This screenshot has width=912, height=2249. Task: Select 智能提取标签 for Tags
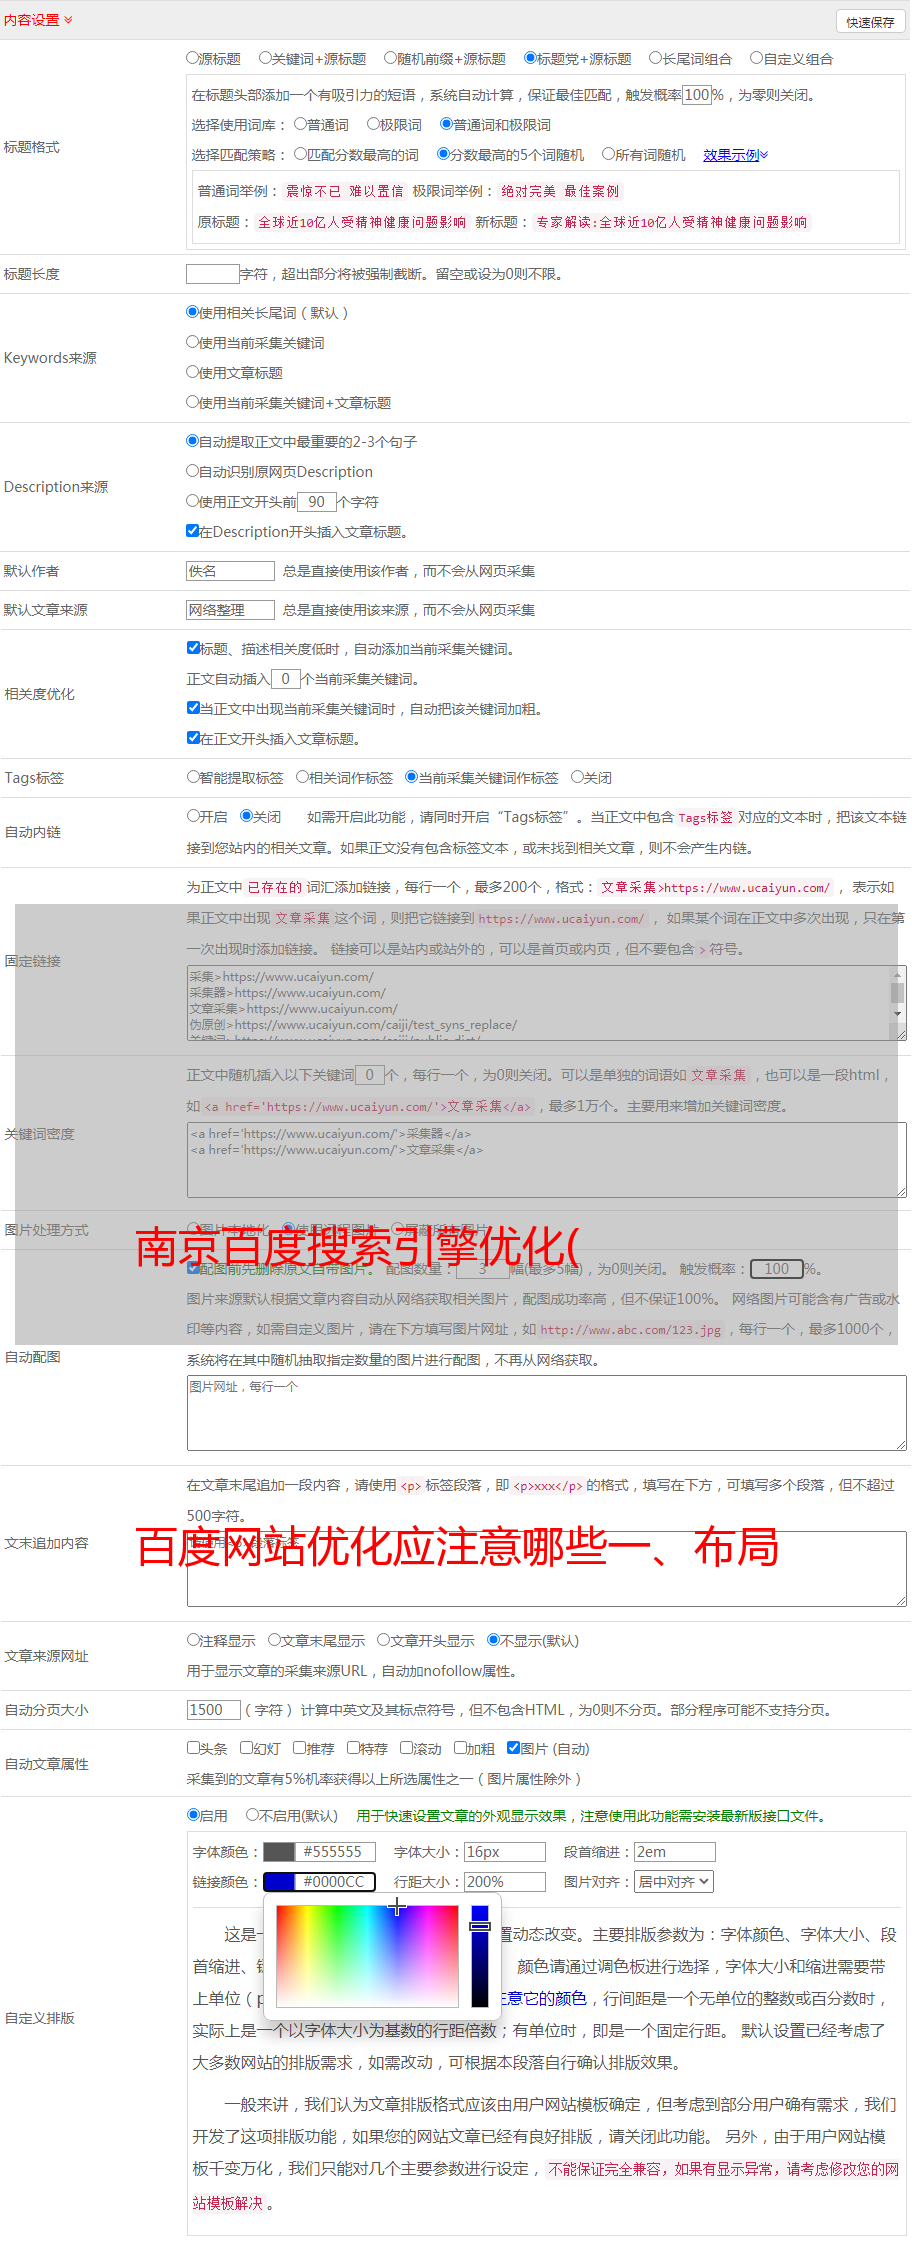pyautogui.click(x=193, y=777)
